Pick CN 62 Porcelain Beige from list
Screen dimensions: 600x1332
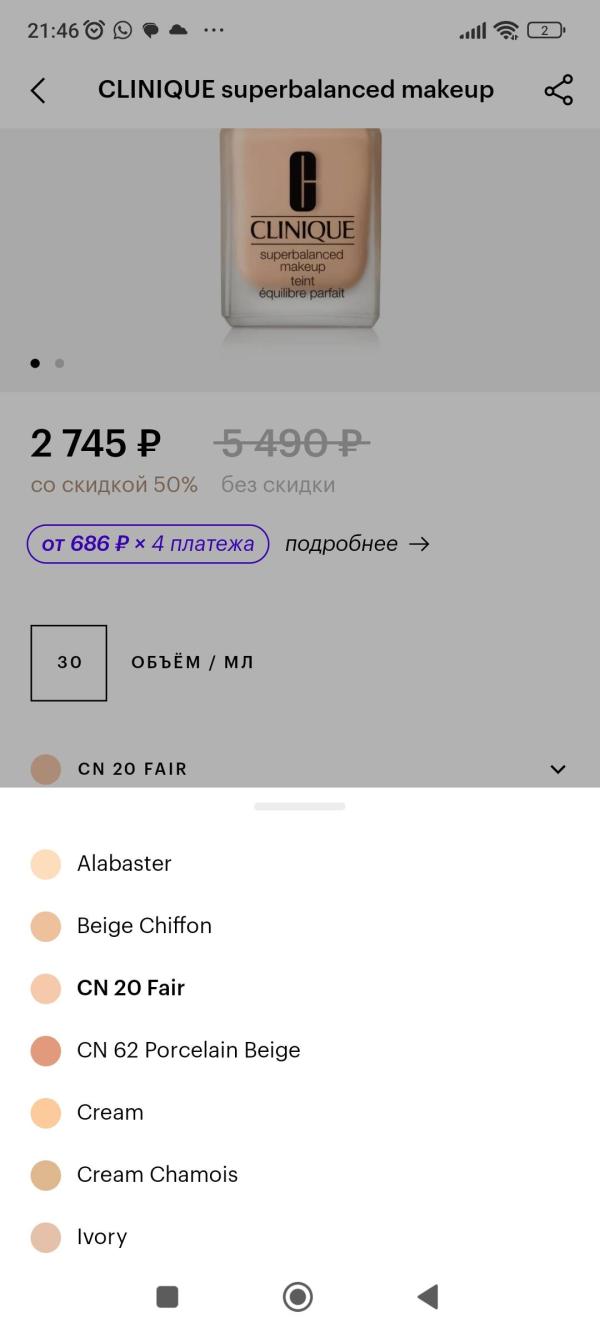[x=188, y=1050]
